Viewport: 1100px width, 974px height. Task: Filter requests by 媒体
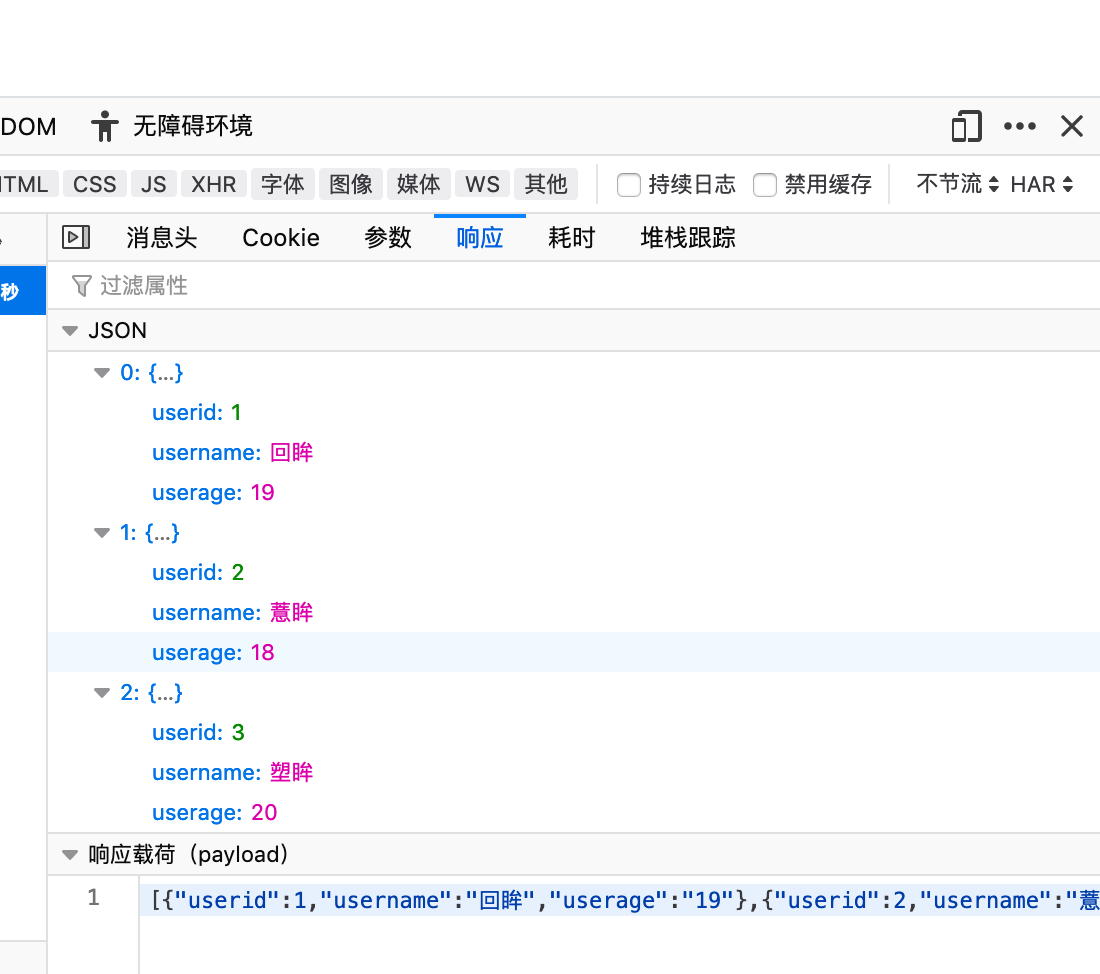point(419,185)
